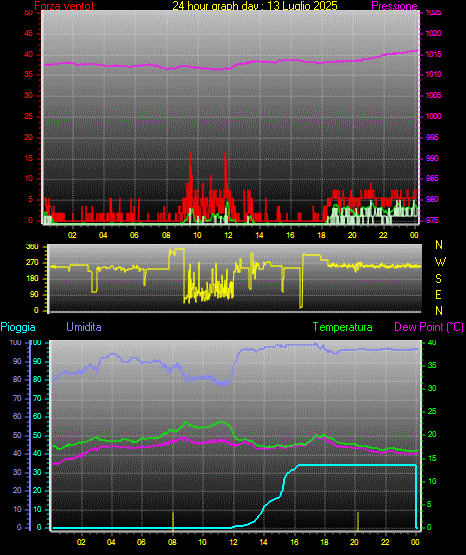The image size is (466, 555).
Task: Select the Temperatura legend label
Action: click(343, 327)
